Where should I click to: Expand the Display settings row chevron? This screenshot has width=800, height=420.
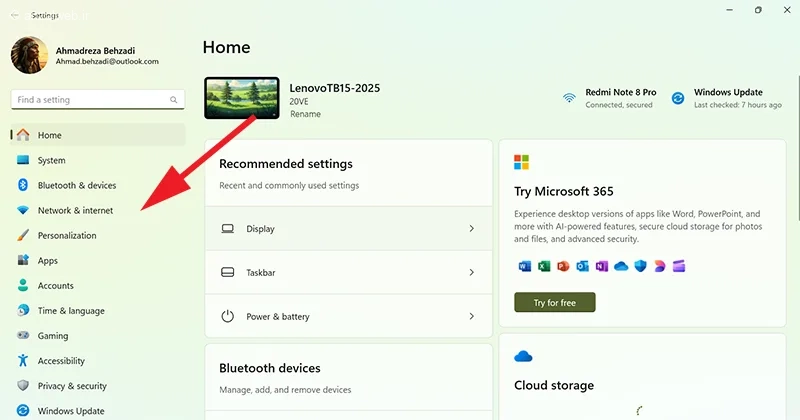click(x=471, y=229)
